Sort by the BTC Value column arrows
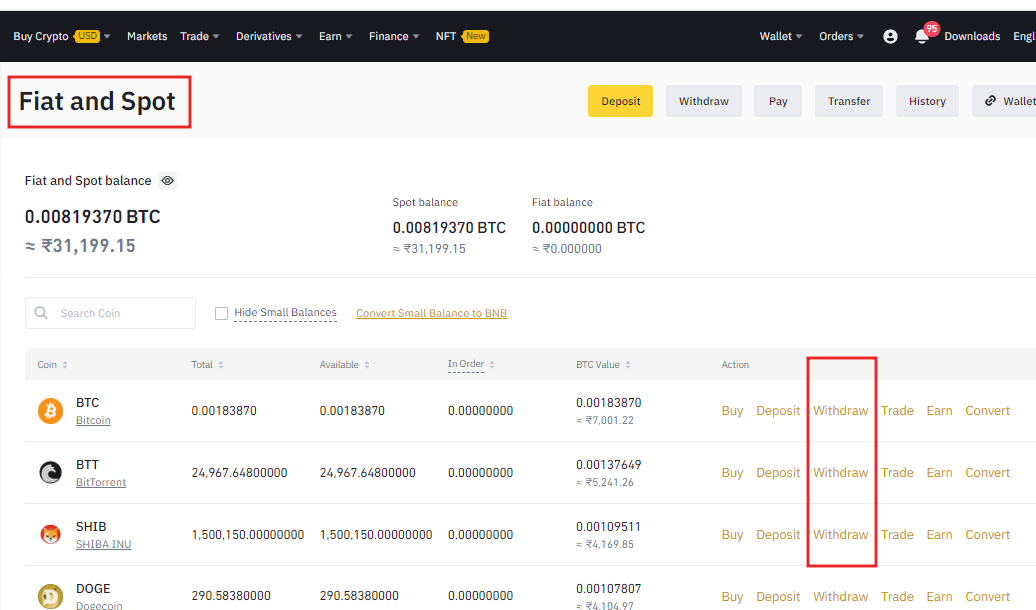Viewport: 1036px width, 610px height. click(x=627, y=365)
